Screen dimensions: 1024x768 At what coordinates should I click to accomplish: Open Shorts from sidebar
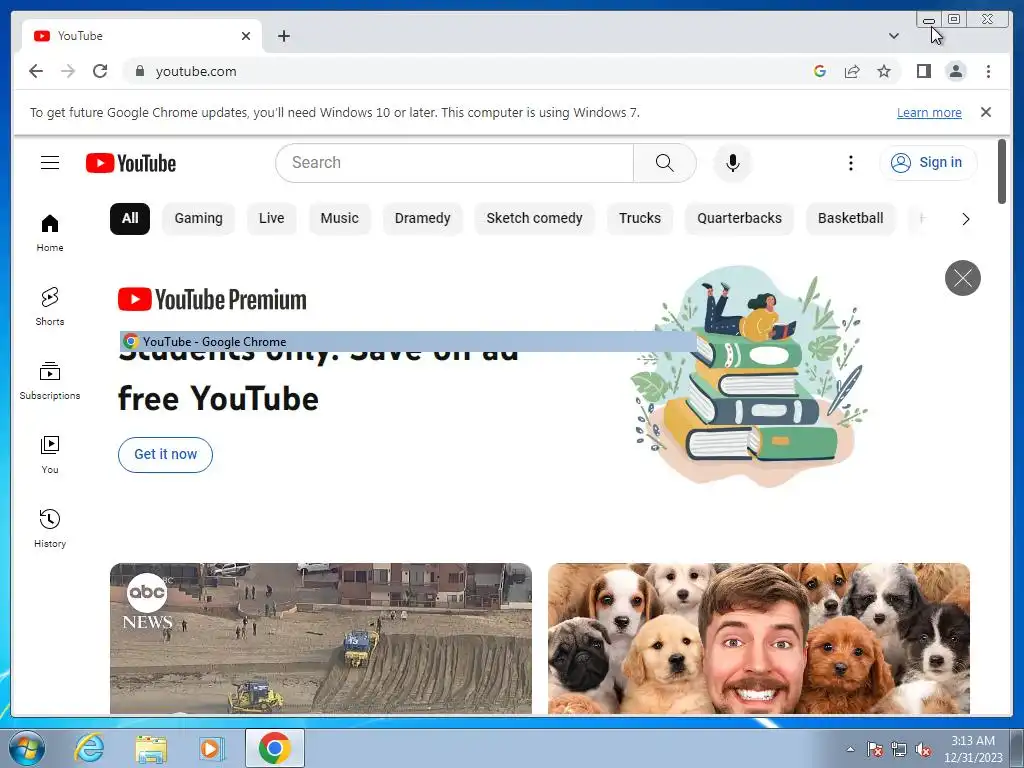pos(50,307)
